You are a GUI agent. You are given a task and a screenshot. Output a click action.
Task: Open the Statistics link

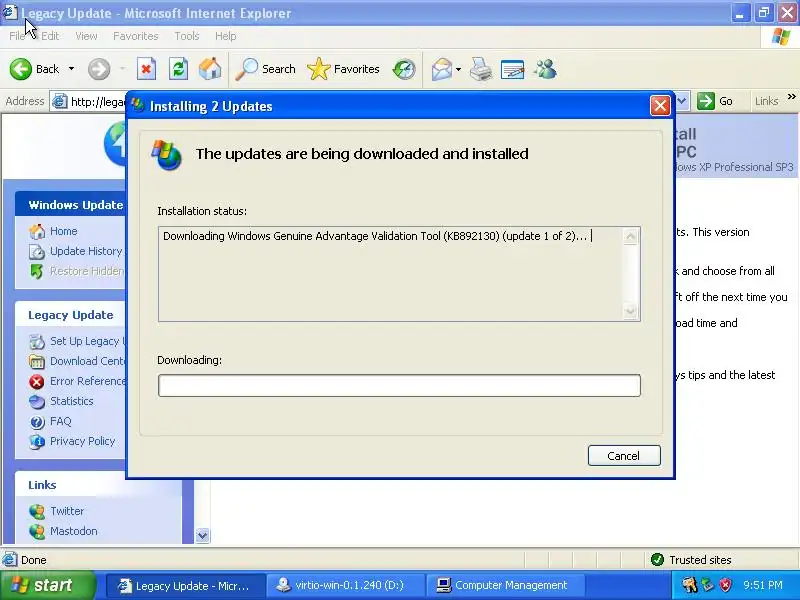(71, 401)
